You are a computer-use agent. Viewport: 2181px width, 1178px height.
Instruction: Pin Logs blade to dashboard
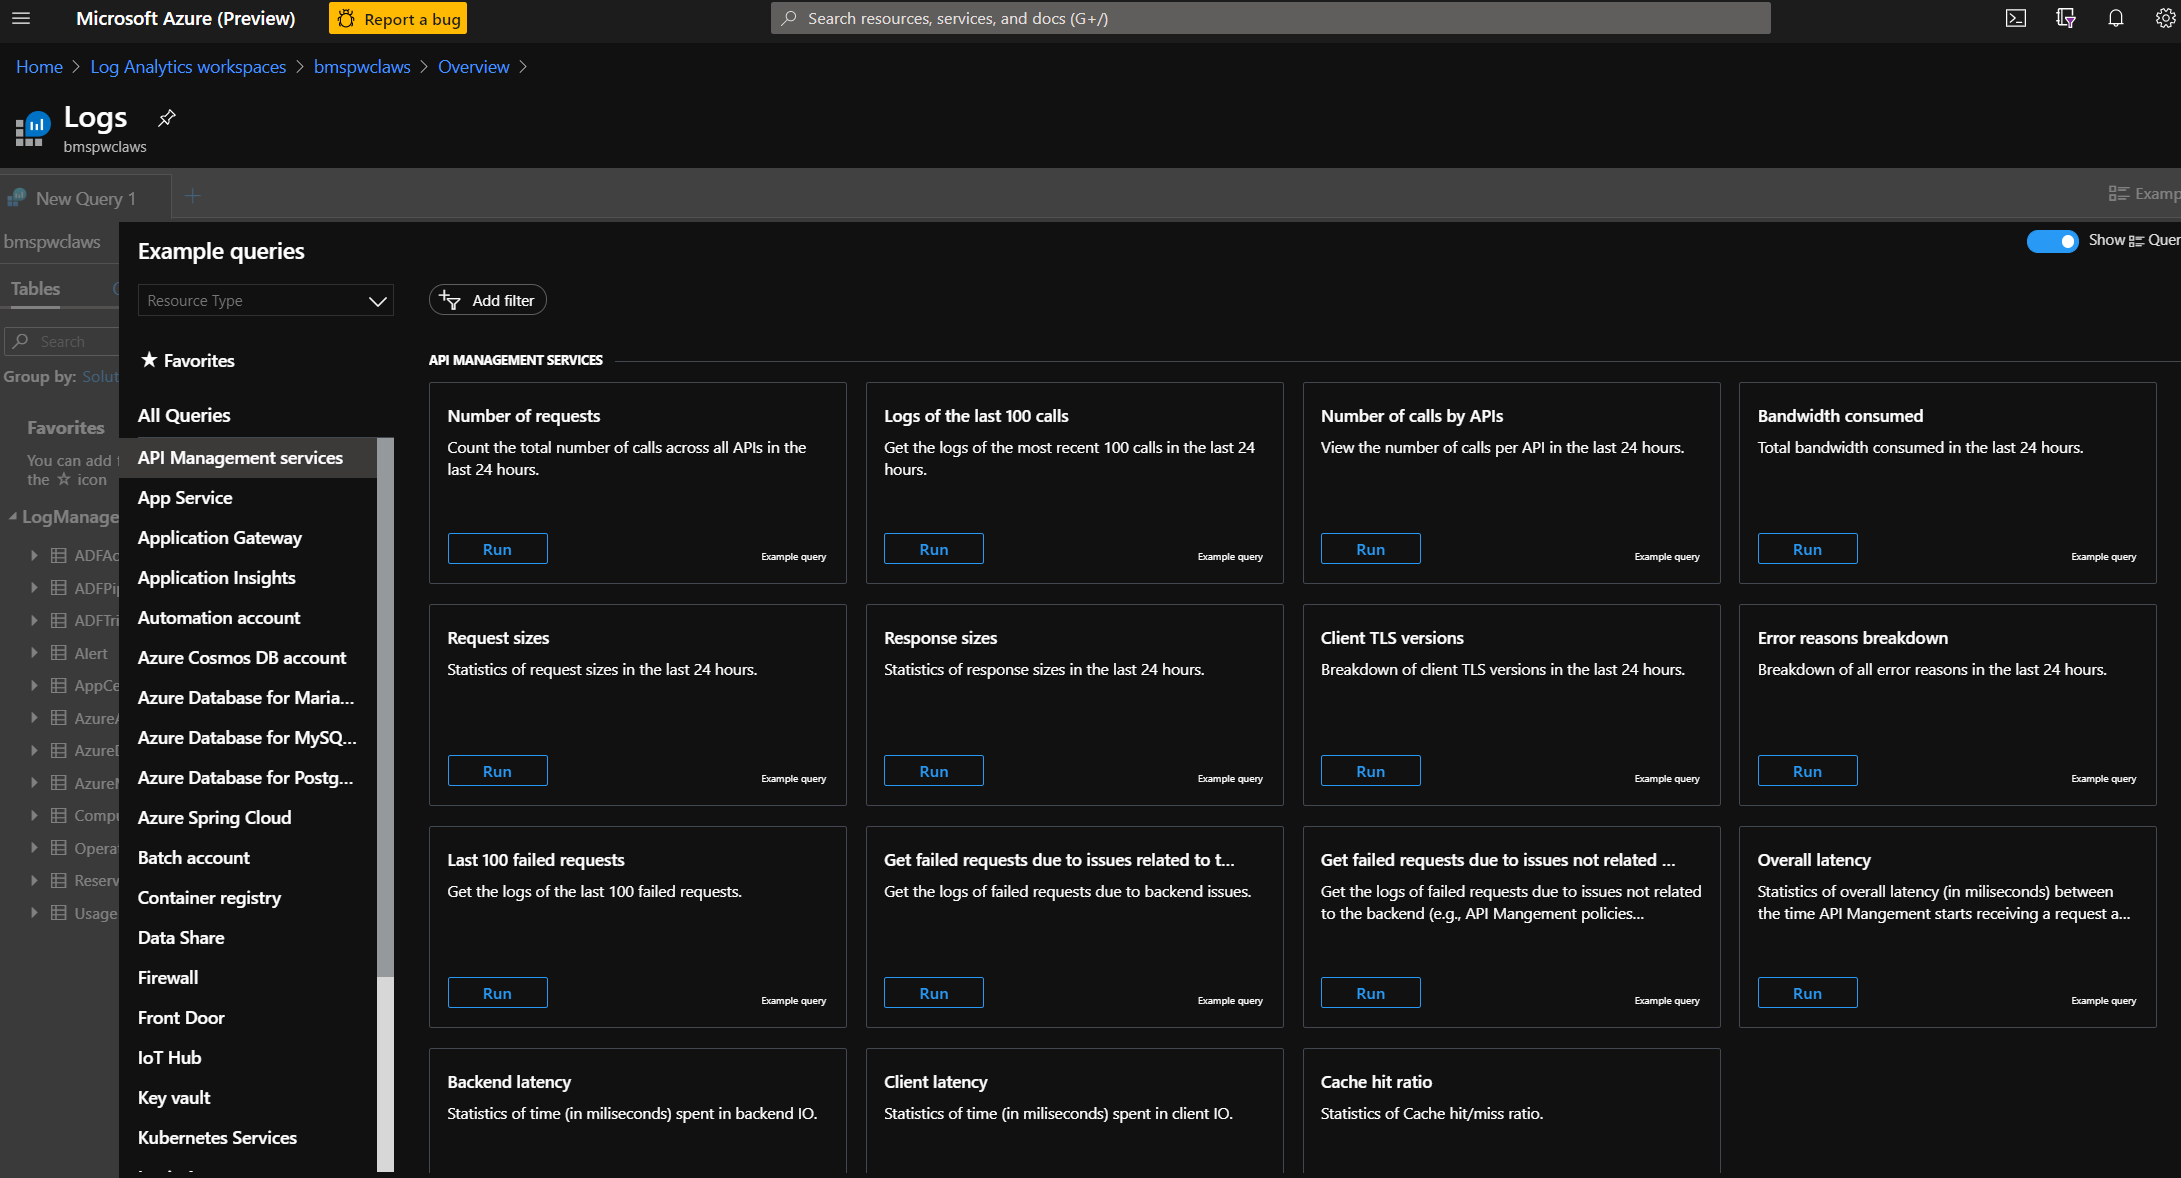pyautogui.click(x=167, y=118)
